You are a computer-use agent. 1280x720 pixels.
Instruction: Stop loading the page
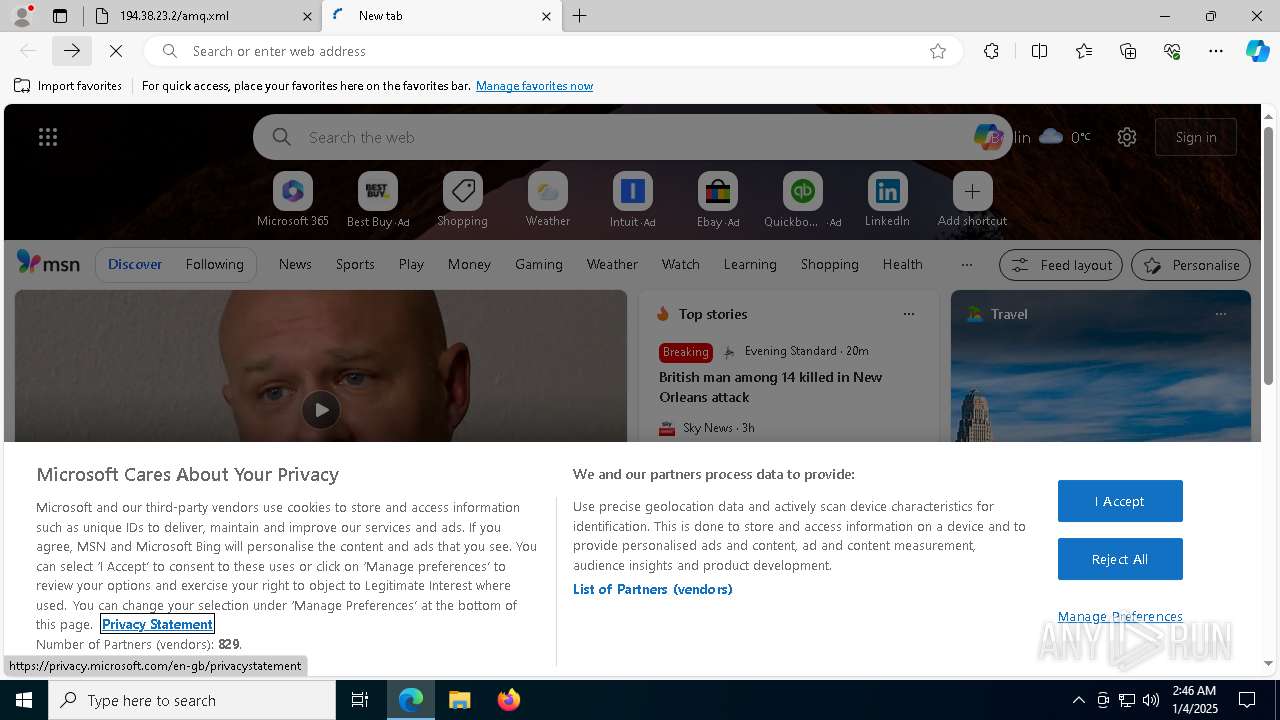pos(116,51)
